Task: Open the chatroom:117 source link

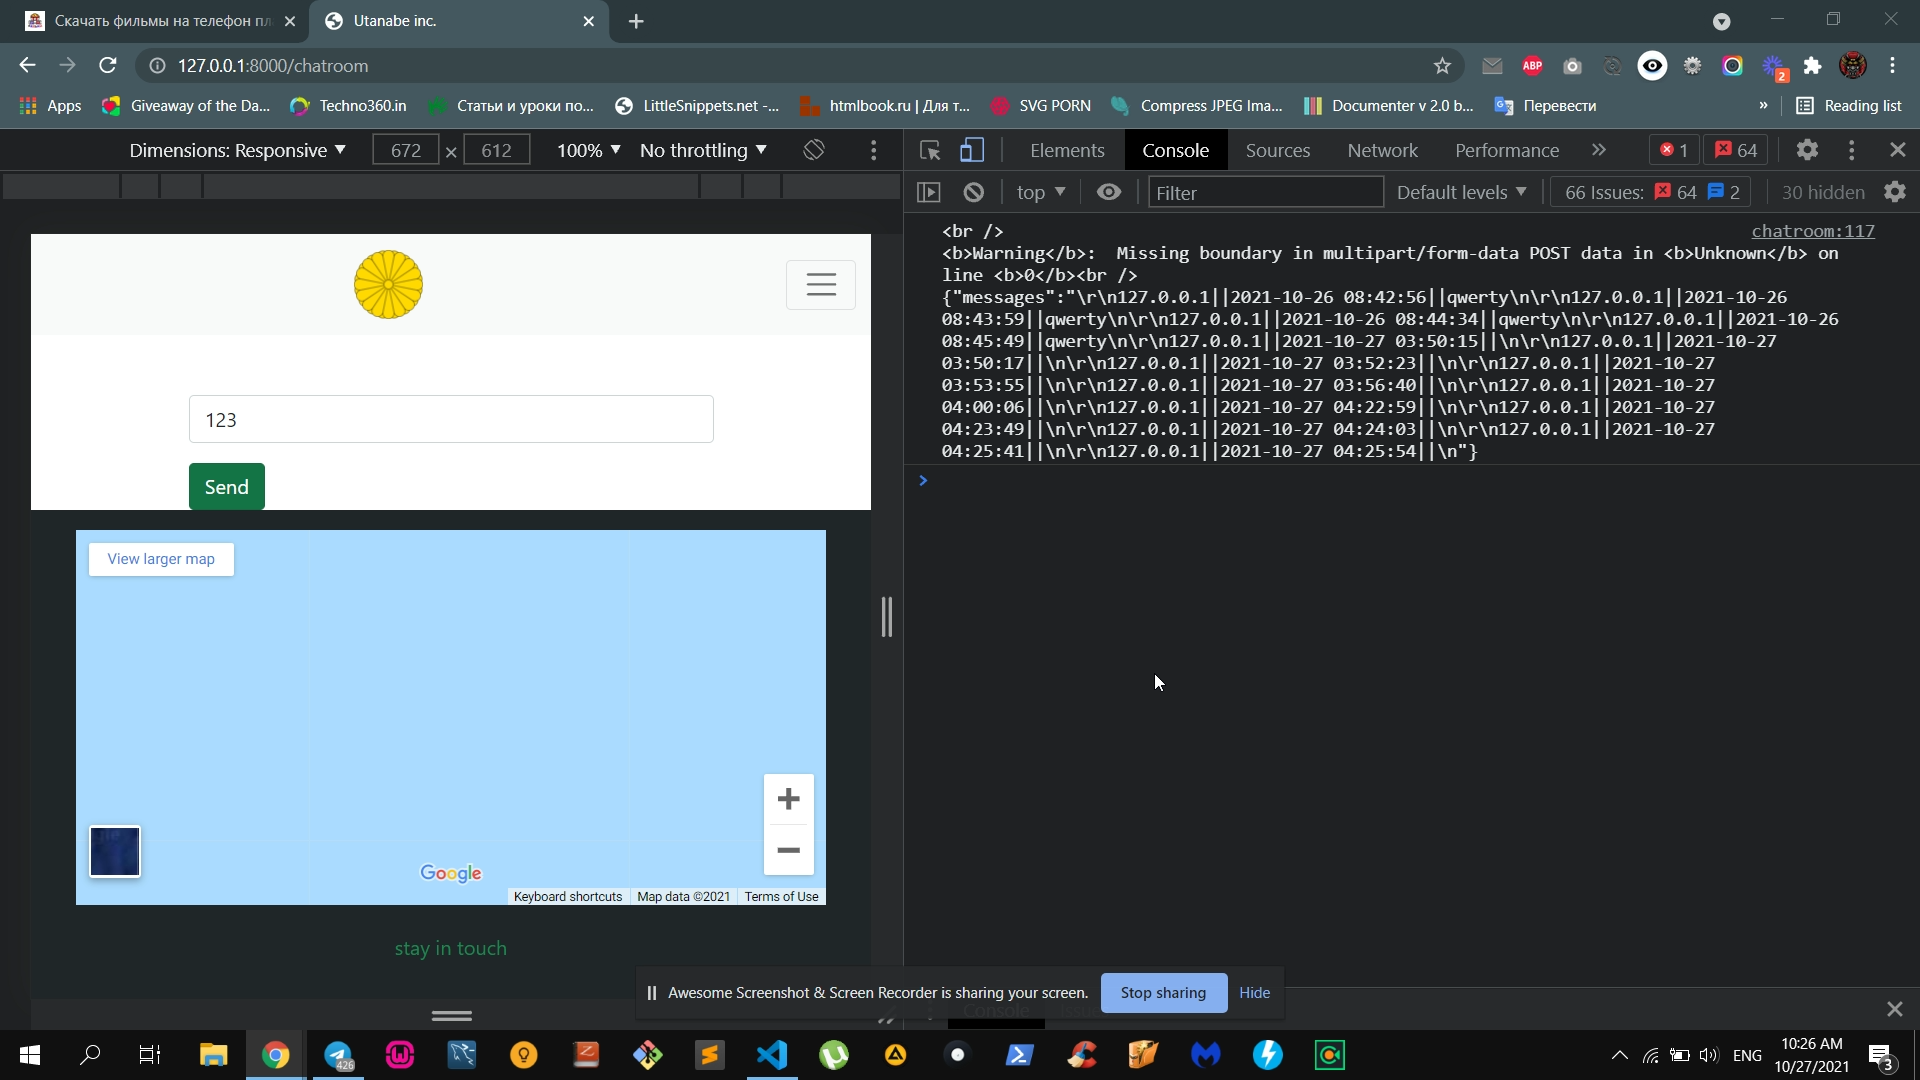Action: pos(1813,231)
